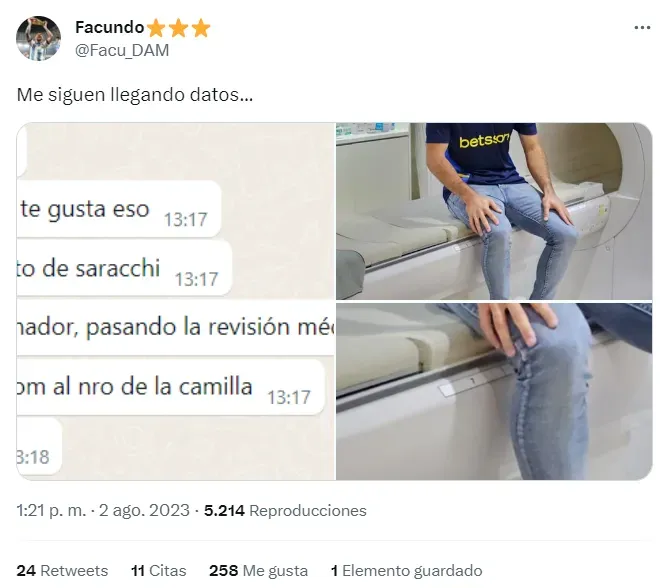Open the three-dot tweet options menu

[642, 28]
